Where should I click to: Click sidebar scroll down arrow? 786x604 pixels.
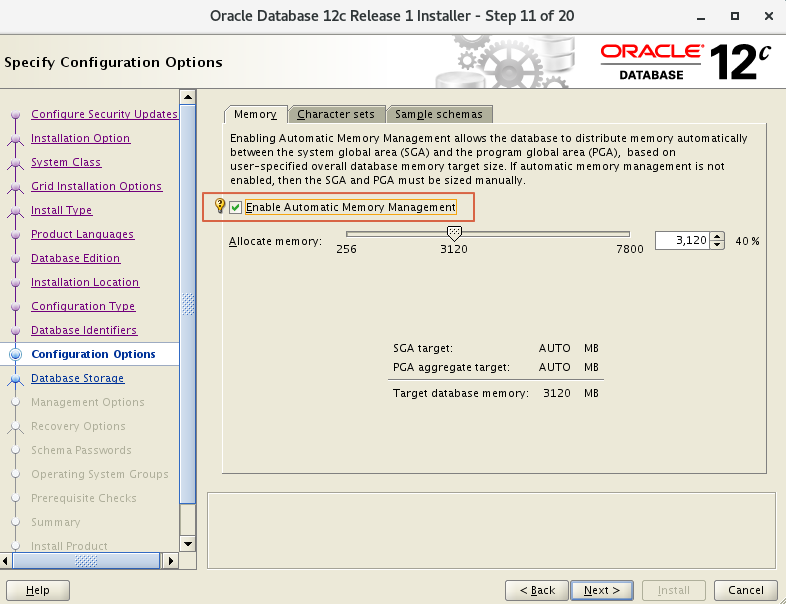pyautogui.click(x=188, y=543)
